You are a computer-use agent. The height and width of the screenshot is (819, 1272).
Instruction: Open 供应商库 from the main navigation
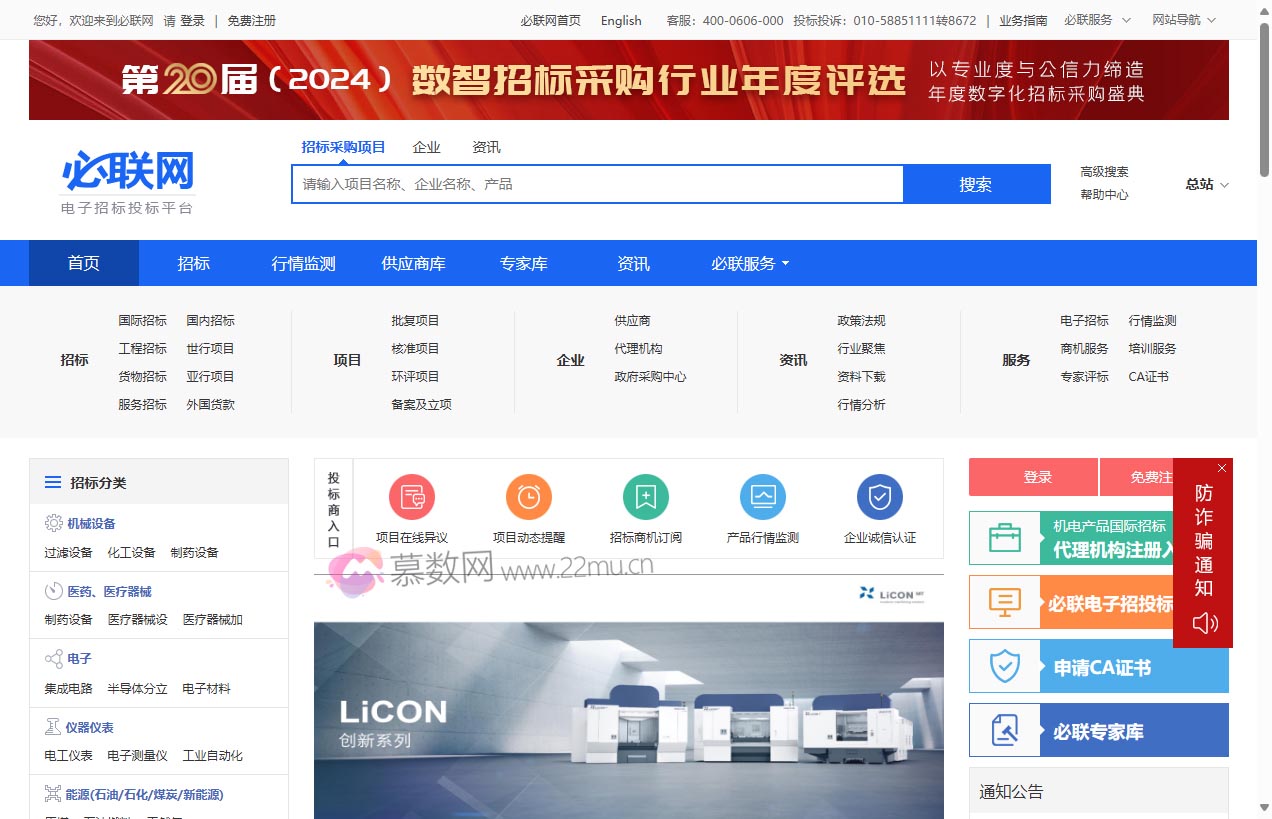(413, 263)
